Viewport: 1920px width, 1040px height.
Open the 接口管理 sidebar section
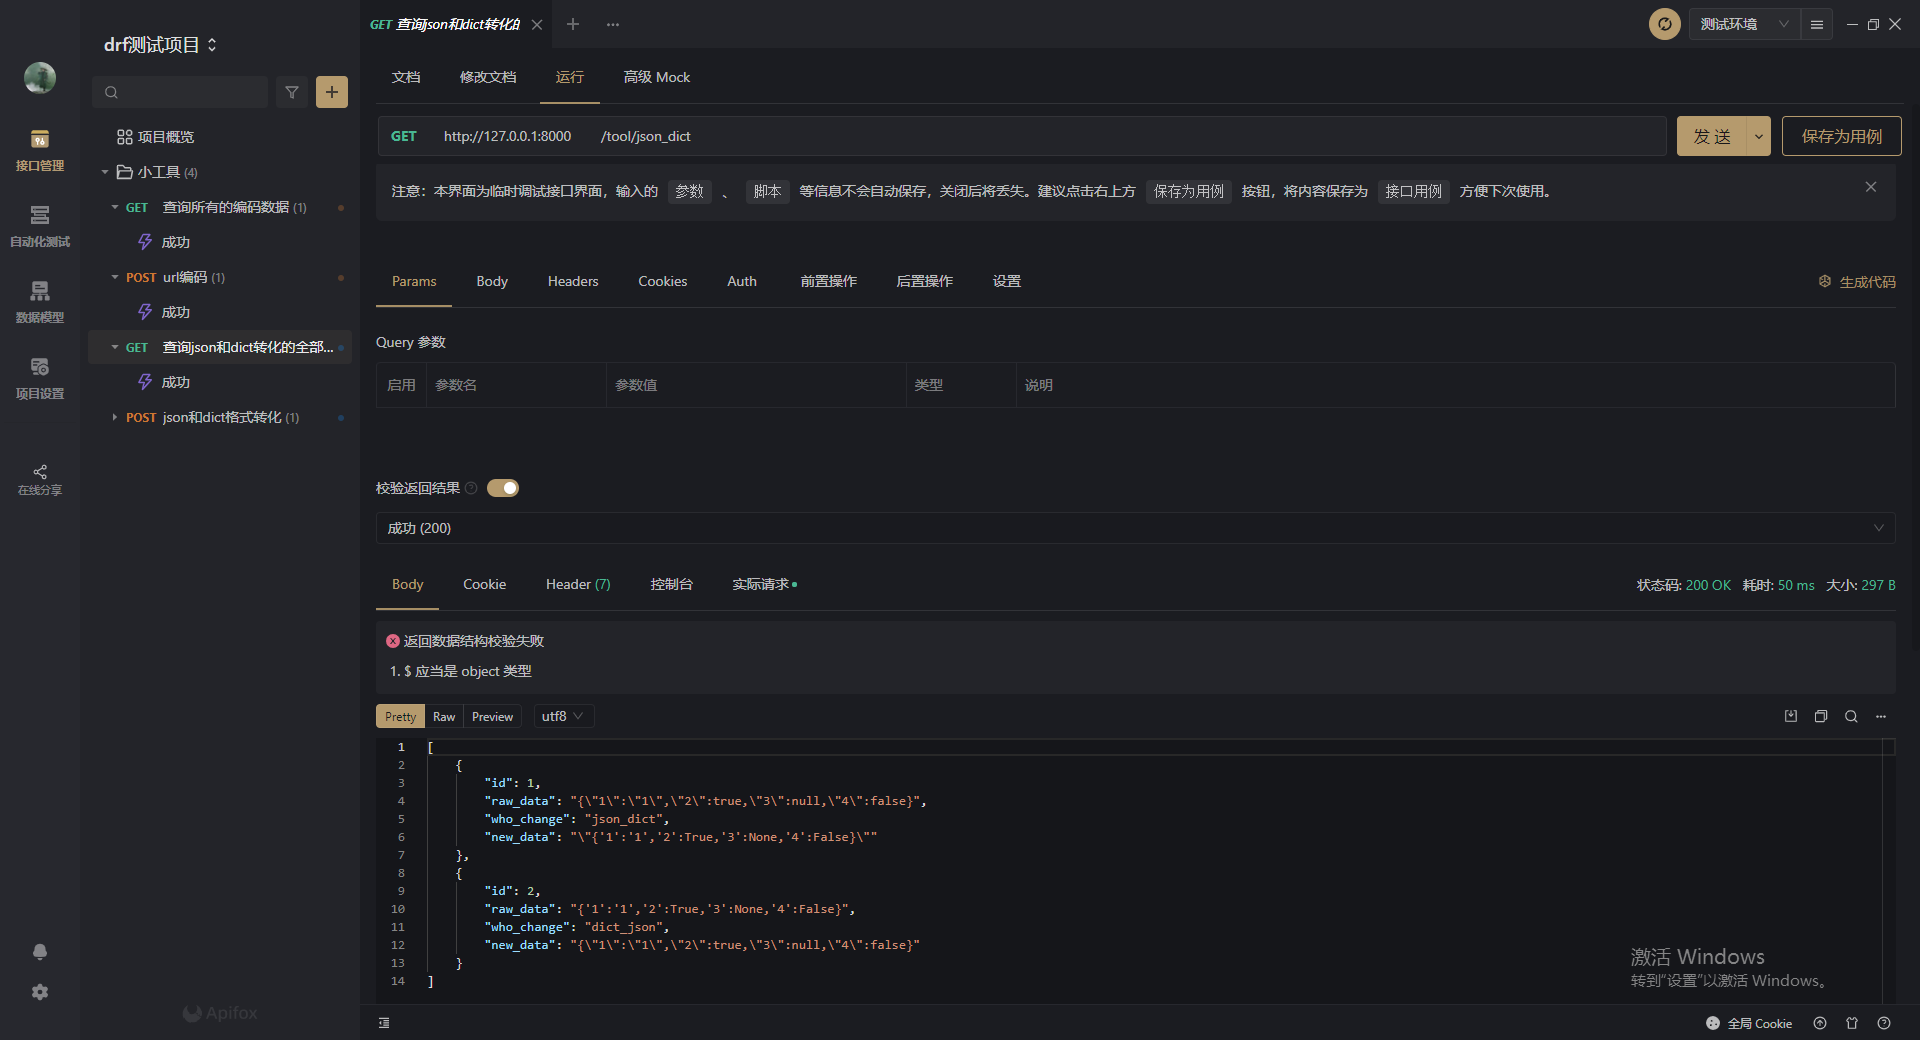(40, 150)
